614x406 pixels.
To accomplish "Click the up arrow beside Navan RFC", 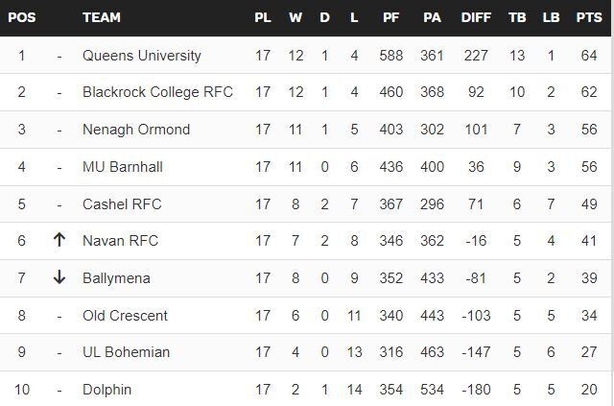I will pyautogui.click(x=59, y=240).
